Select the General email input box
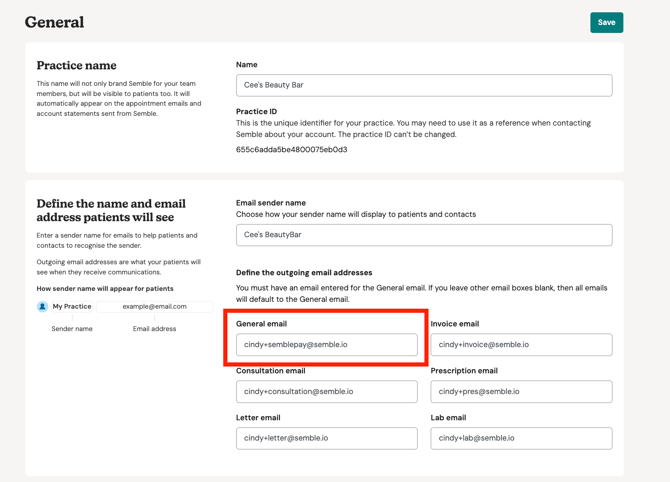Image resolution: width=670 pixels, height=482 pixels. [x=327, y=345]
